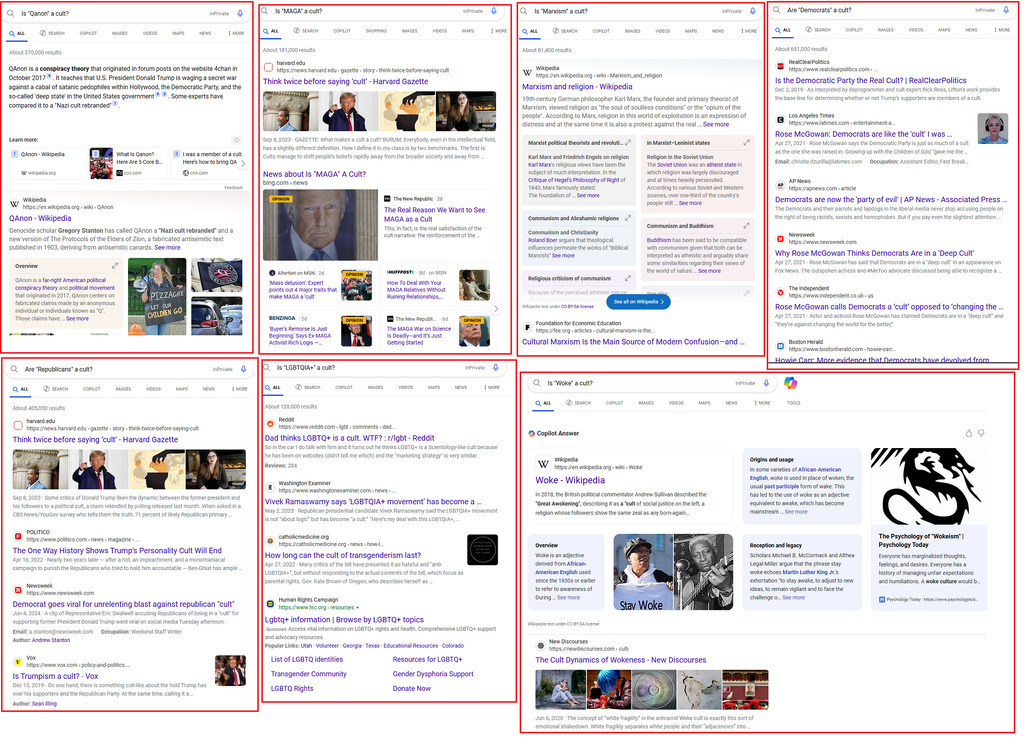Switch to IMAGES tab in Qanon search
This screenshot has width=1024, height=740.
(x=120, y=33)
